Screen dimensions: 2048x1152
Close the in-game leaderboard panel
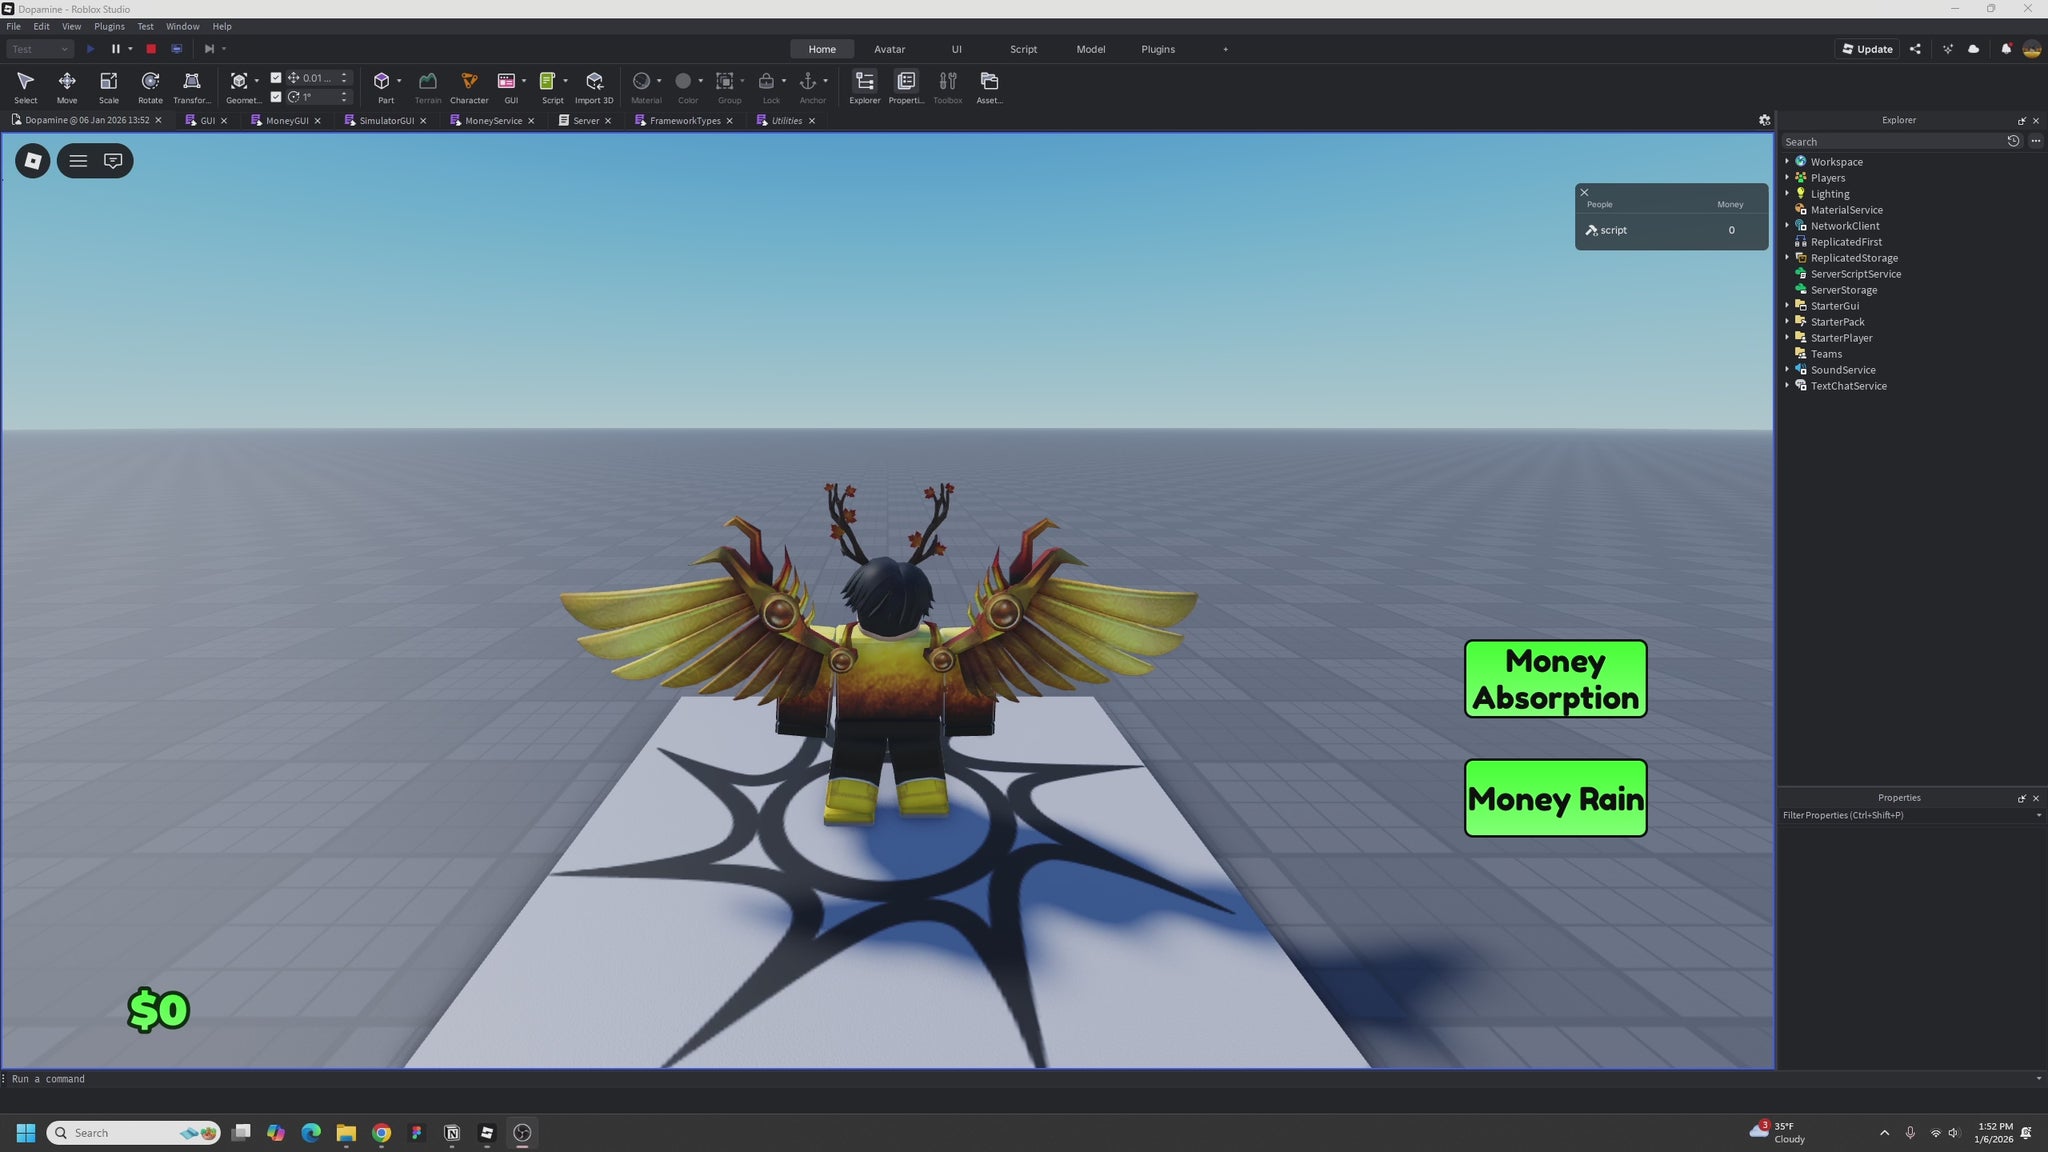[x=1584, y=192]
